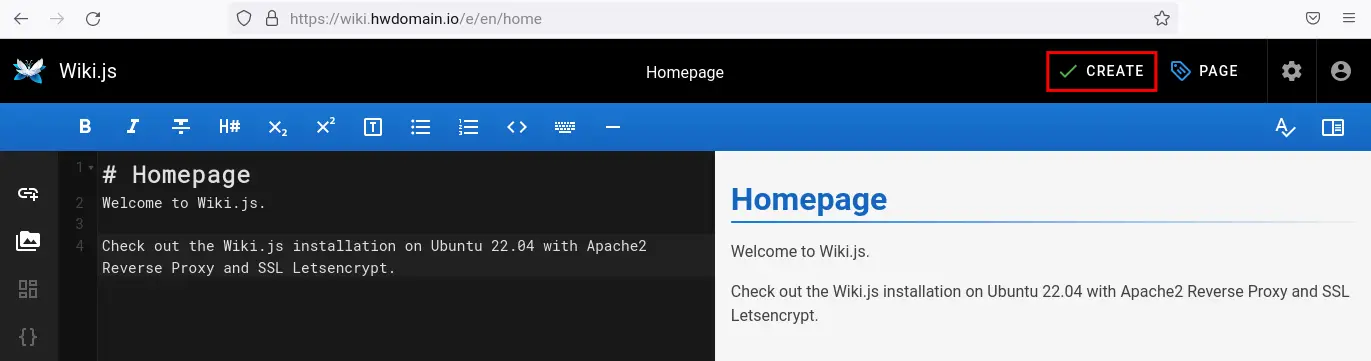Insert a blockquote text box

tap(373, 127)
